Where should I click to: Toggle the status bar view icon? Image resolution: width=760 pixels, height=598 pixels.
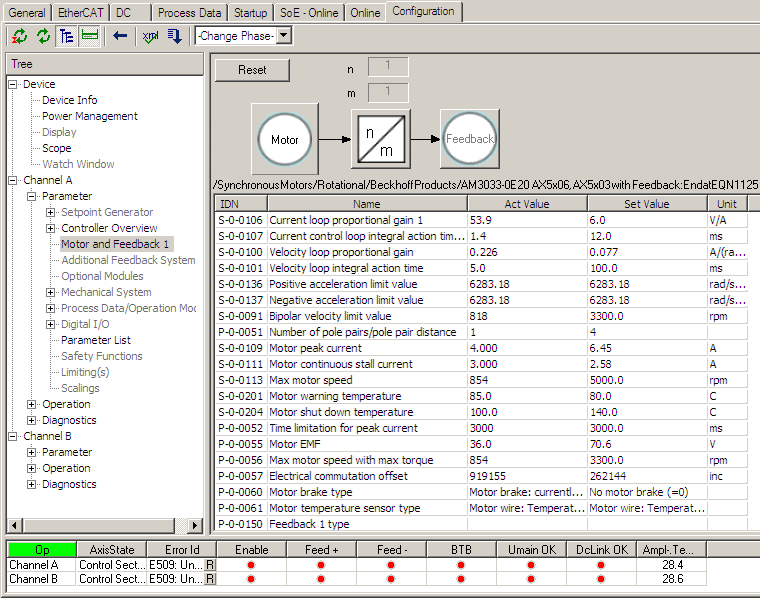click(x=90, y=36)
